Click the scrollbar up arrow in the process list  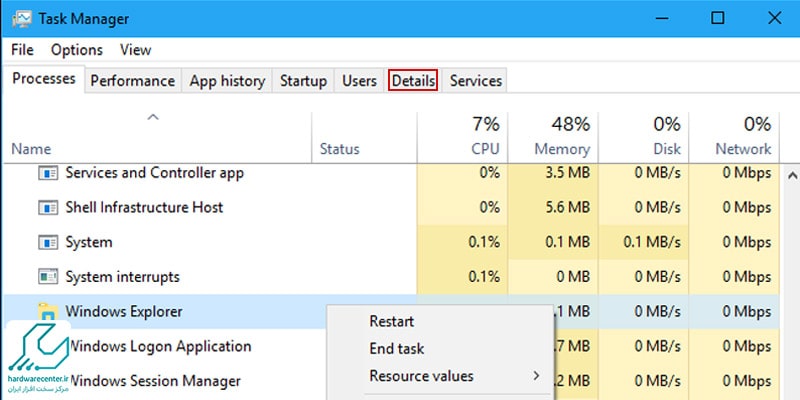pyautogui.click(x=792, y=176)
